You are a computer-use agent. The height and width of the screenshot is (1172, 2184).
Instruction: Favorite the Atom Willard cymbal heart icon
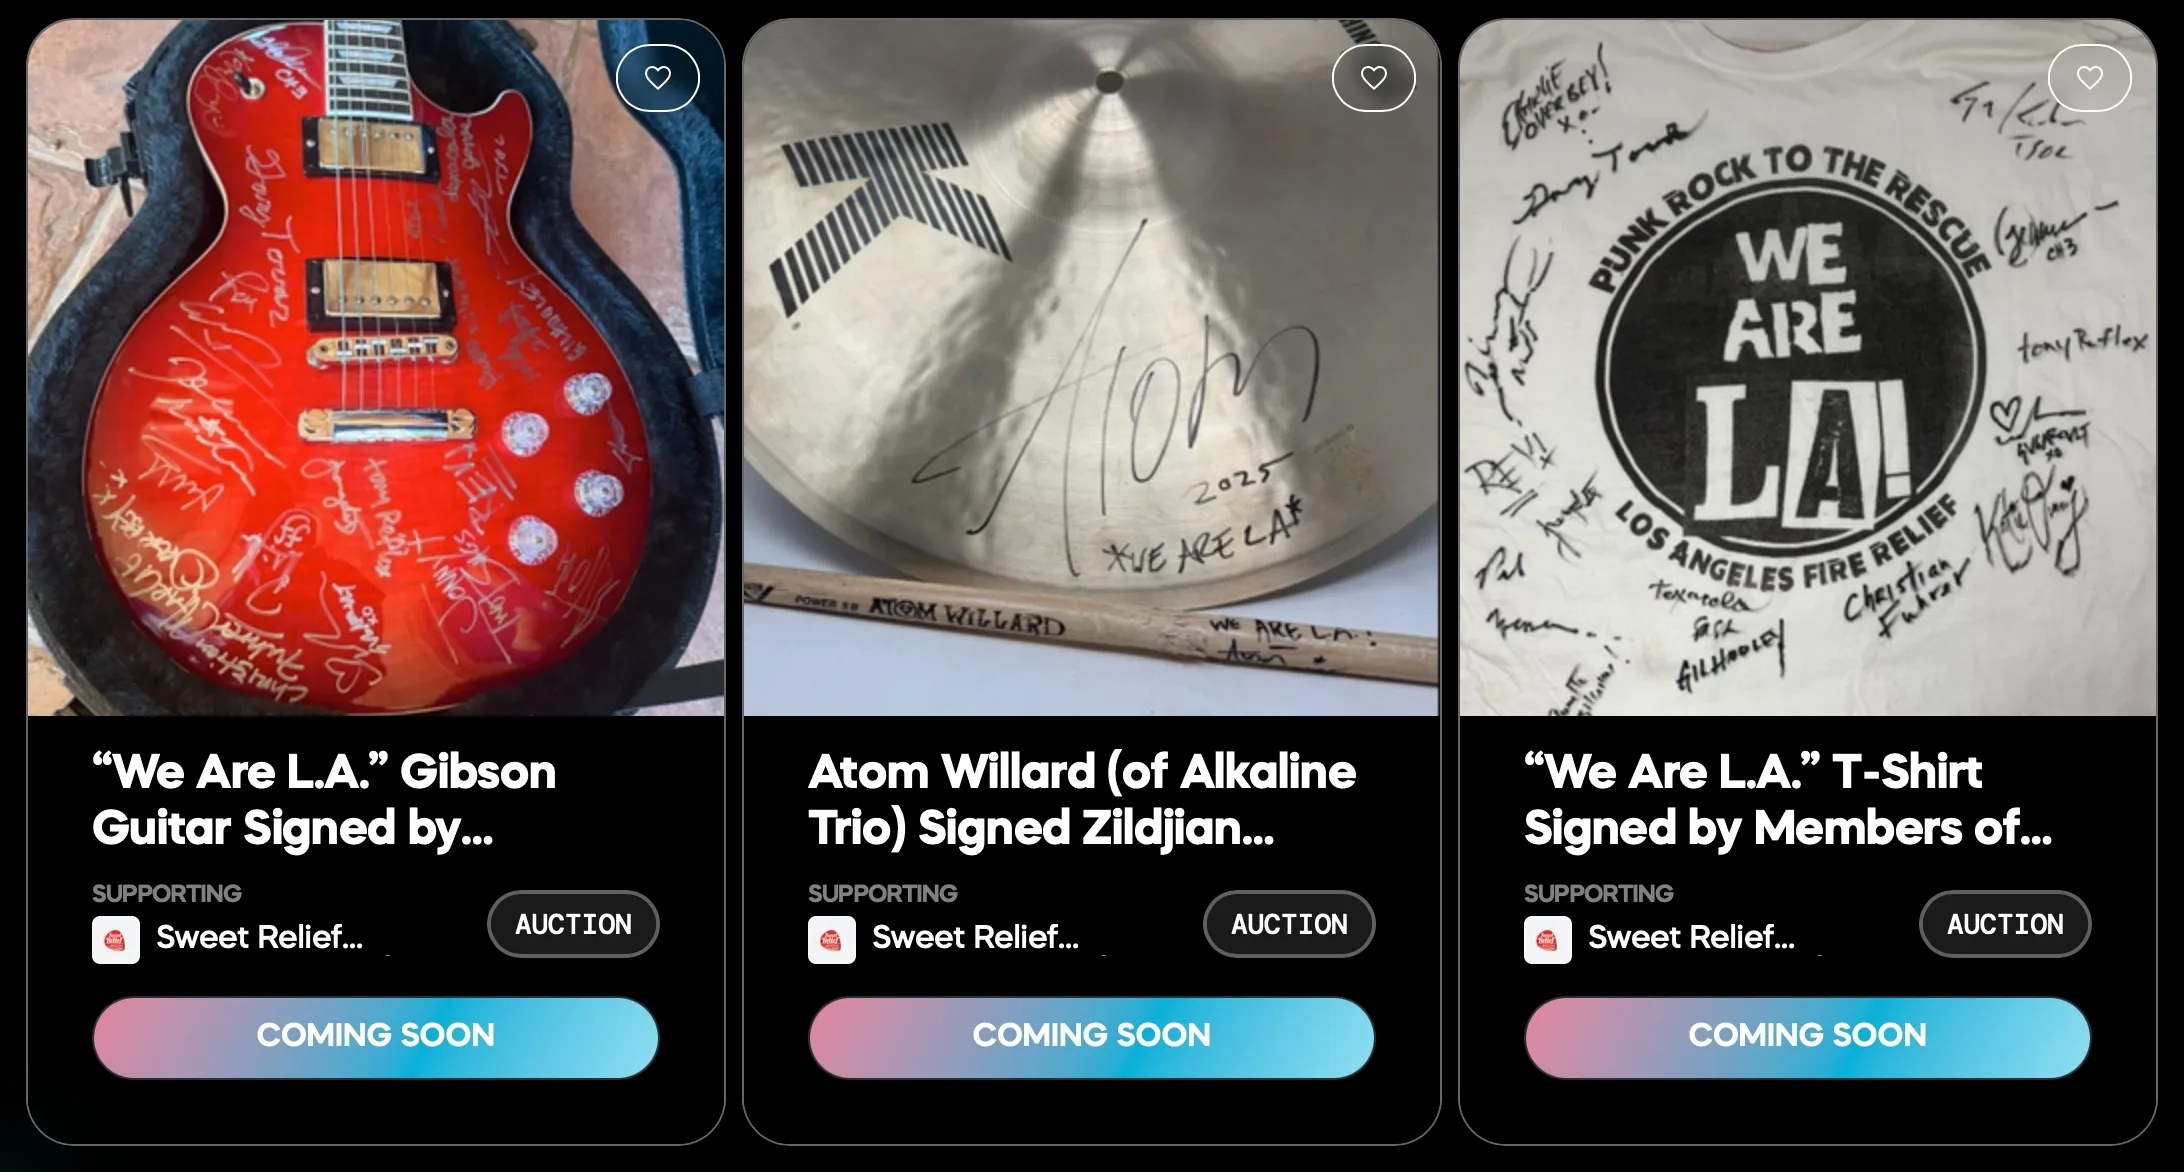[1374, 78]
